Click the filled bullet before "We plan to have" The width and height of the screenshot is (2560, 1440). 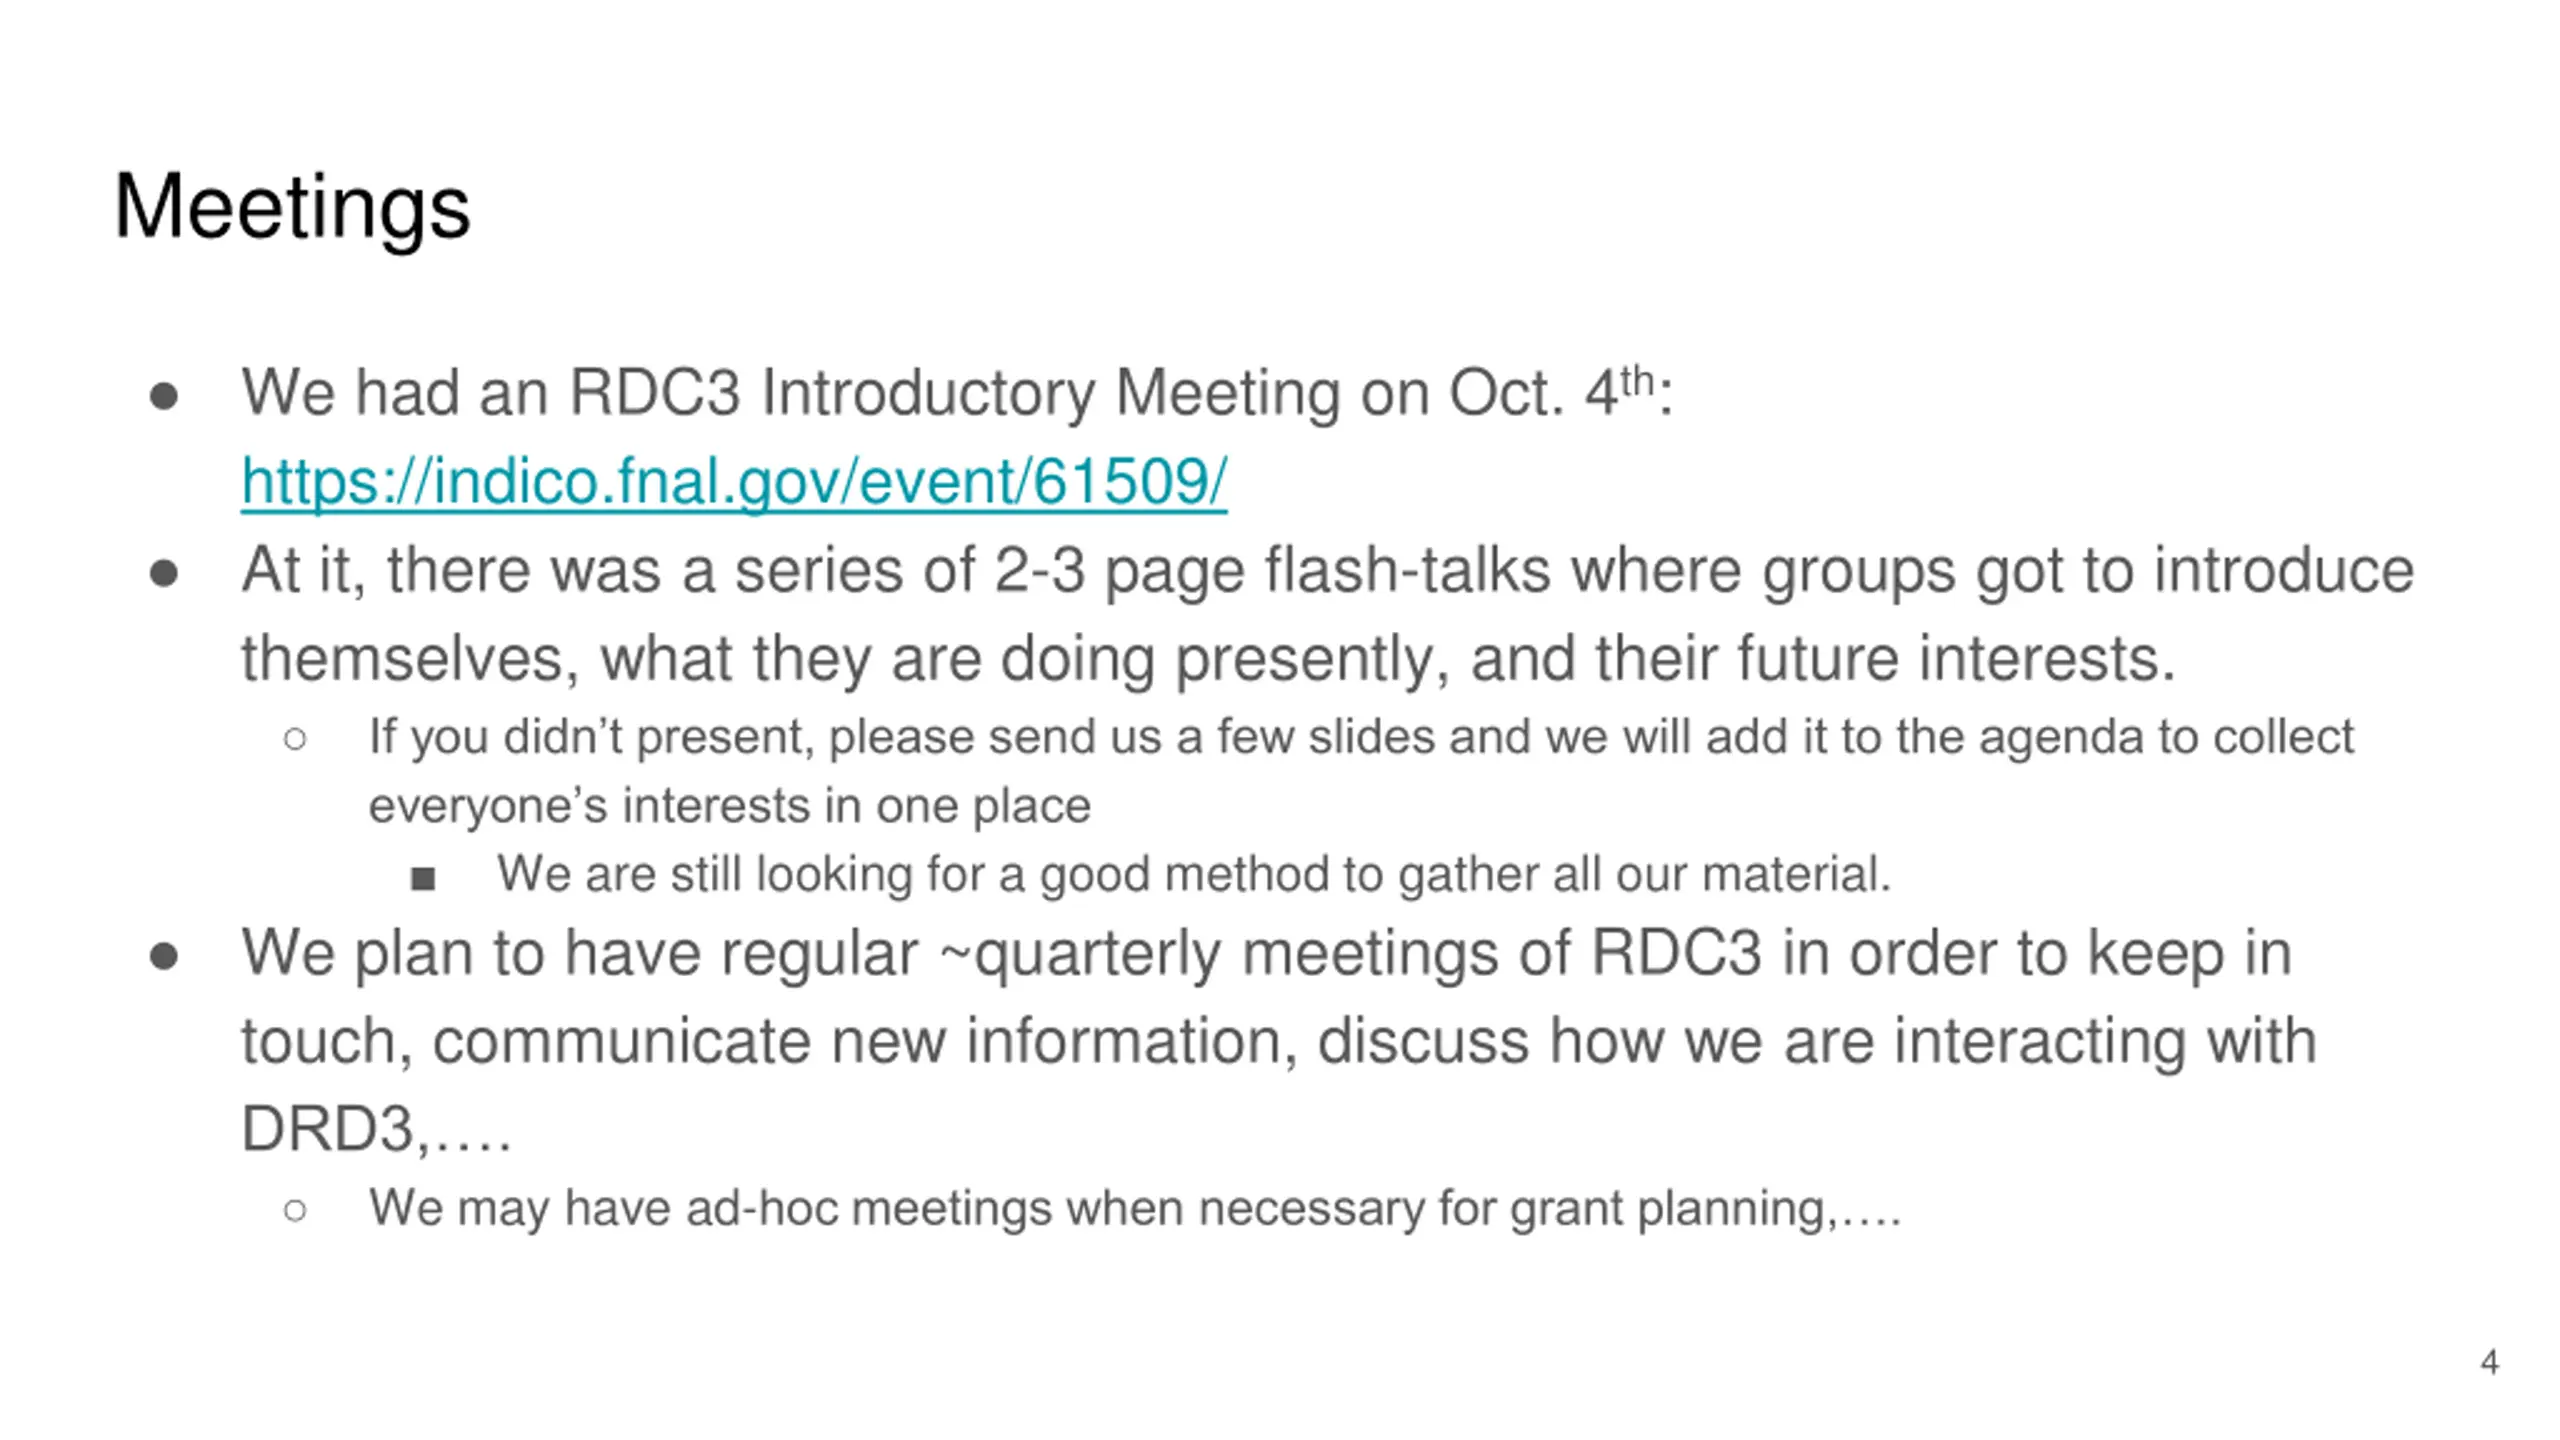pos(163,957)
